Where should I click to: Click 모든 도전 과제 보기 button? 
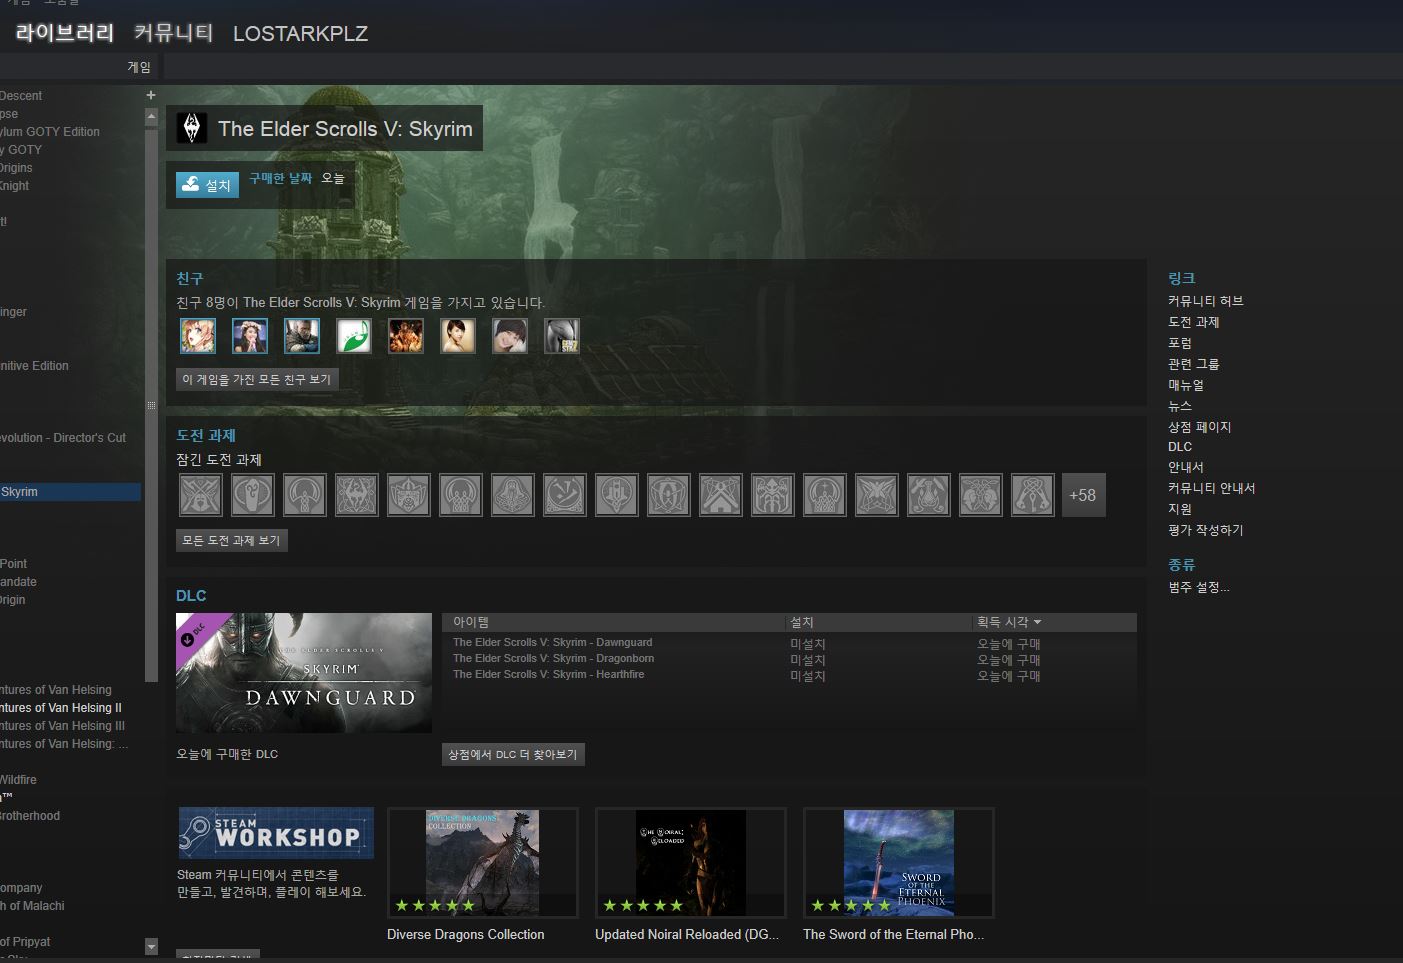pos(231,540)
